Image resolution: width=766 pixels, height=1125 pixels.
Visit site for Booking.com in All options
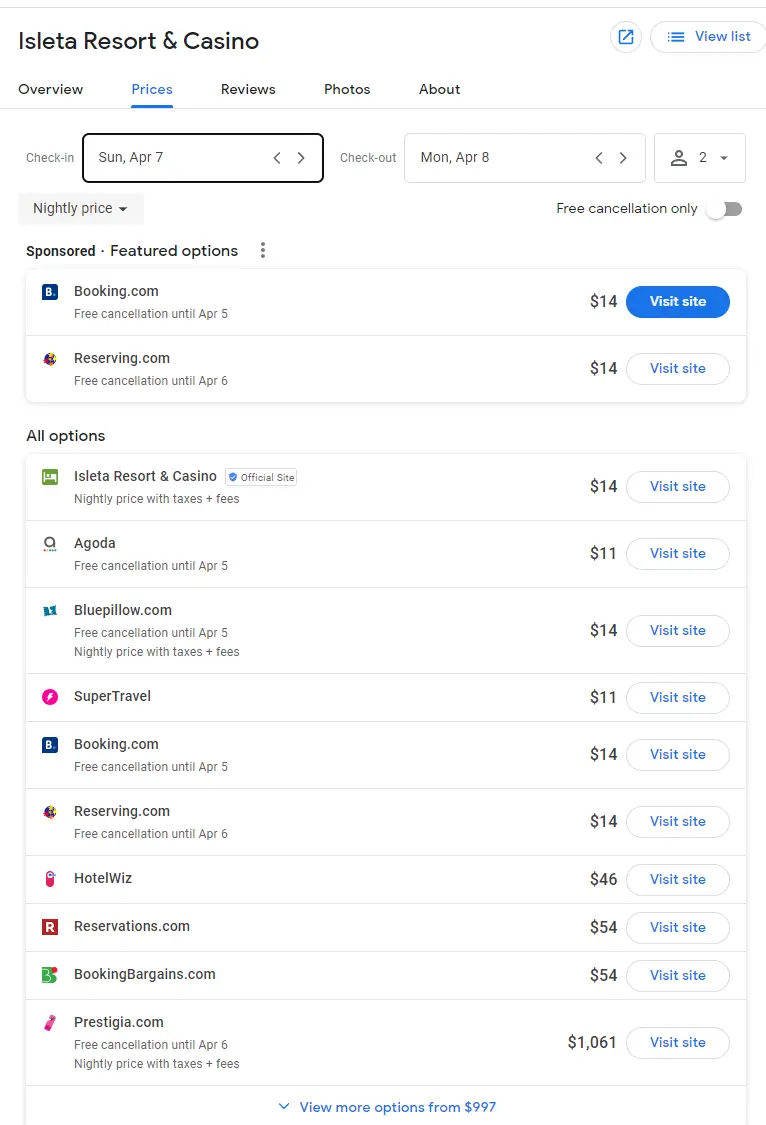pyautogui.click(x=678, y=755)
